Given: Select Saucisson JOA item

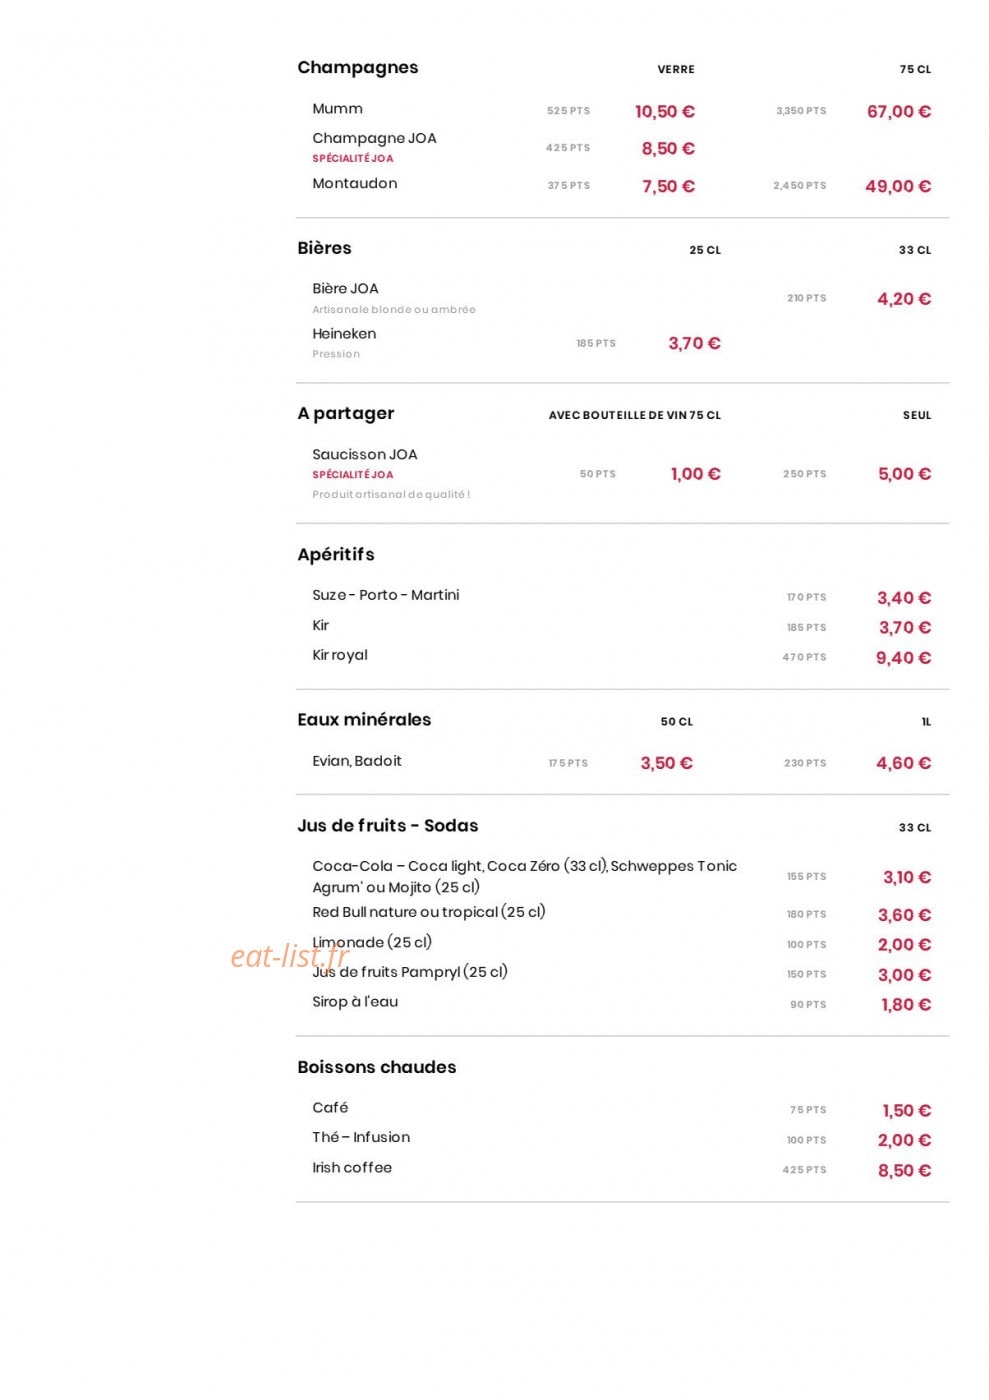Looking at the screenshot, I should 364,454.
